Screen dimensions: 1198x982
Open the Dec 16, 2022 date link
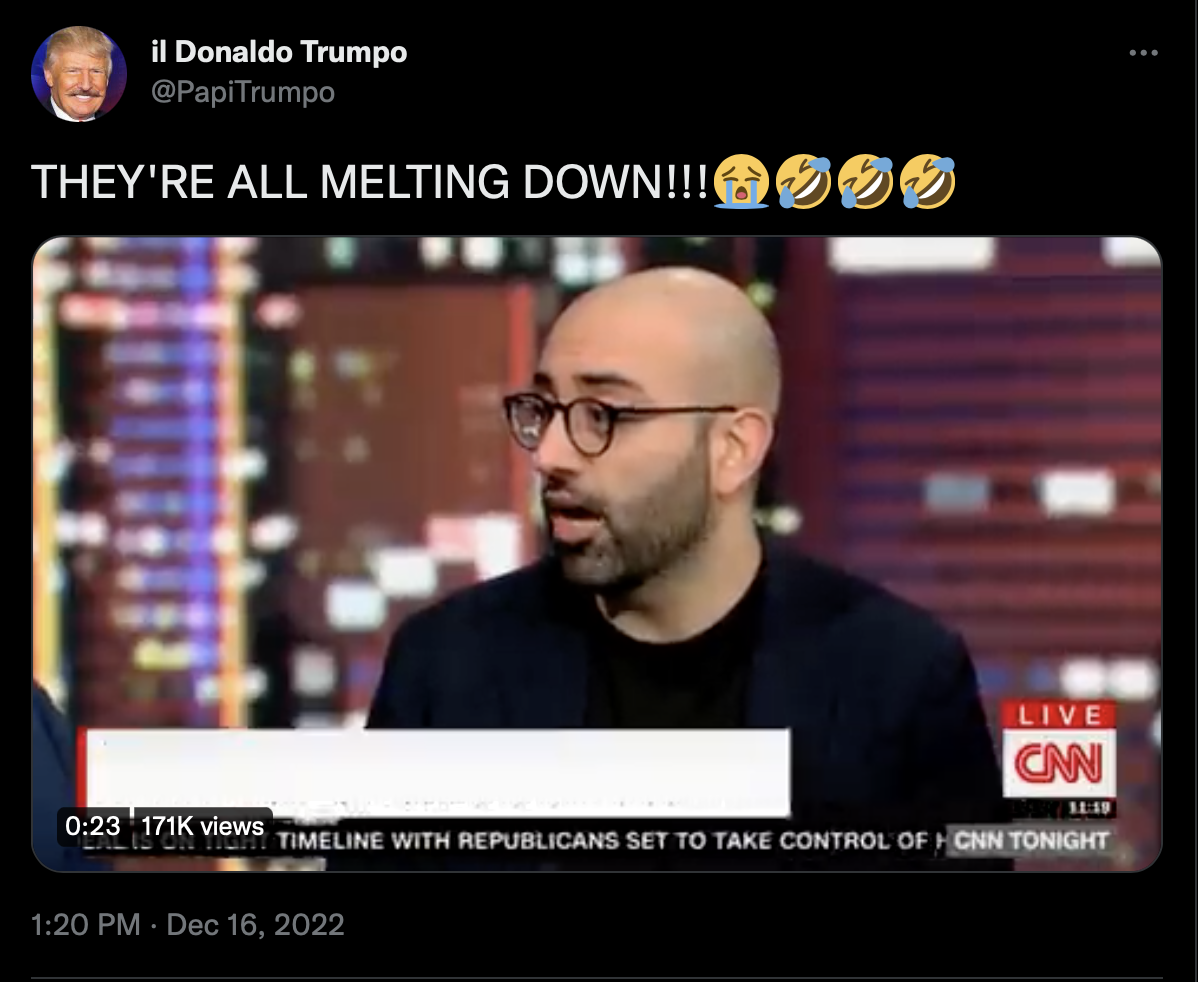255,925
